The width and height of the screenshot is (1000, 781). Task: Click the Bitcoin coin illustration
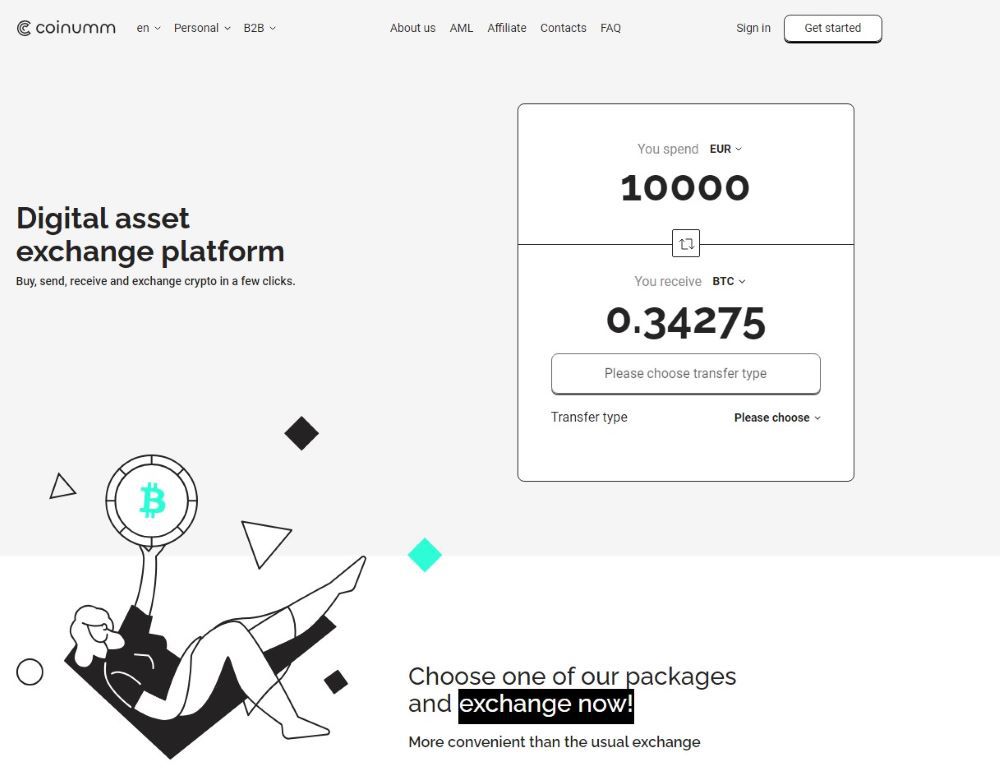tap(152, 500)
